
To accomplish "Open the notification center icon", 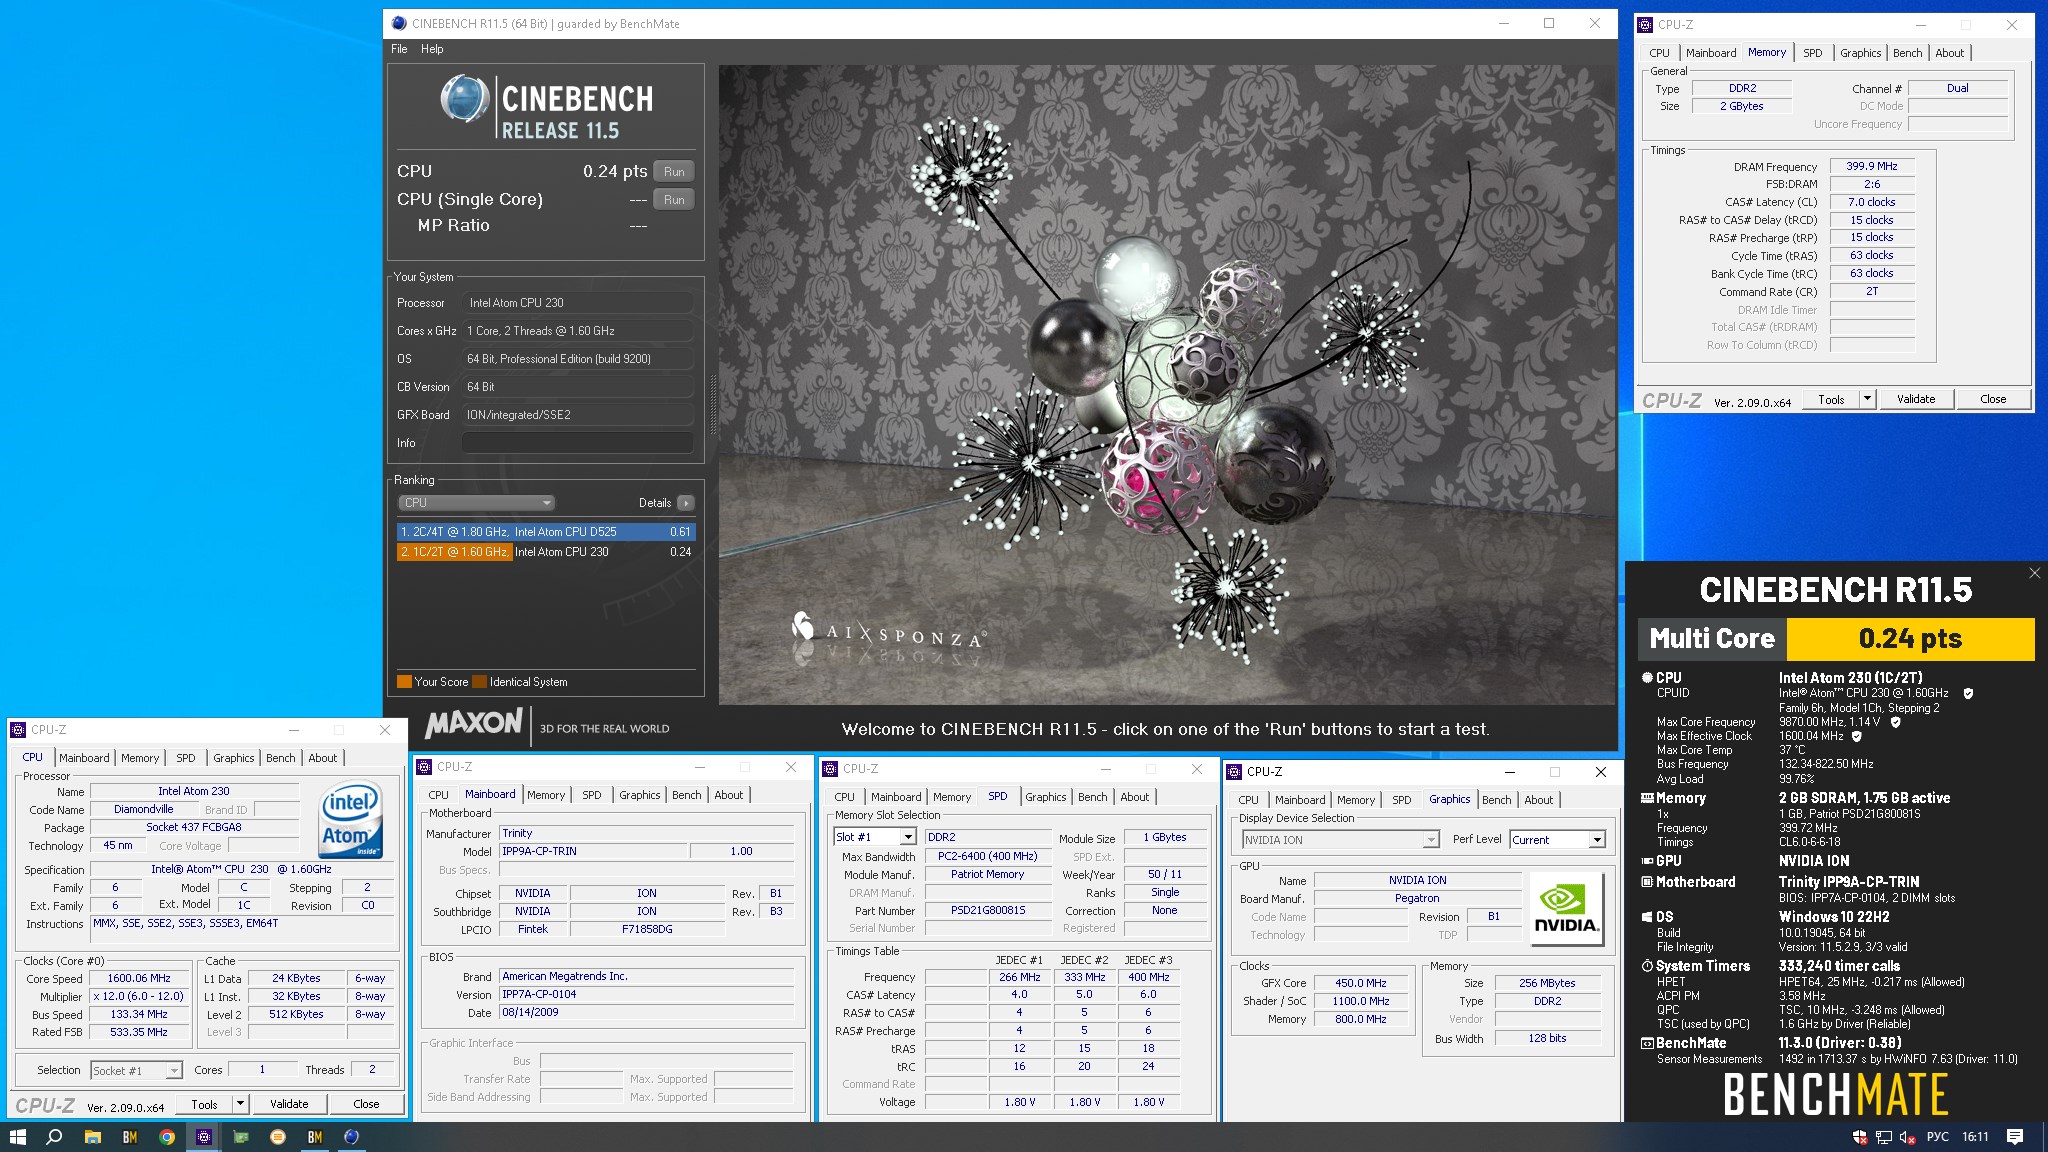I will 2015,1137.
